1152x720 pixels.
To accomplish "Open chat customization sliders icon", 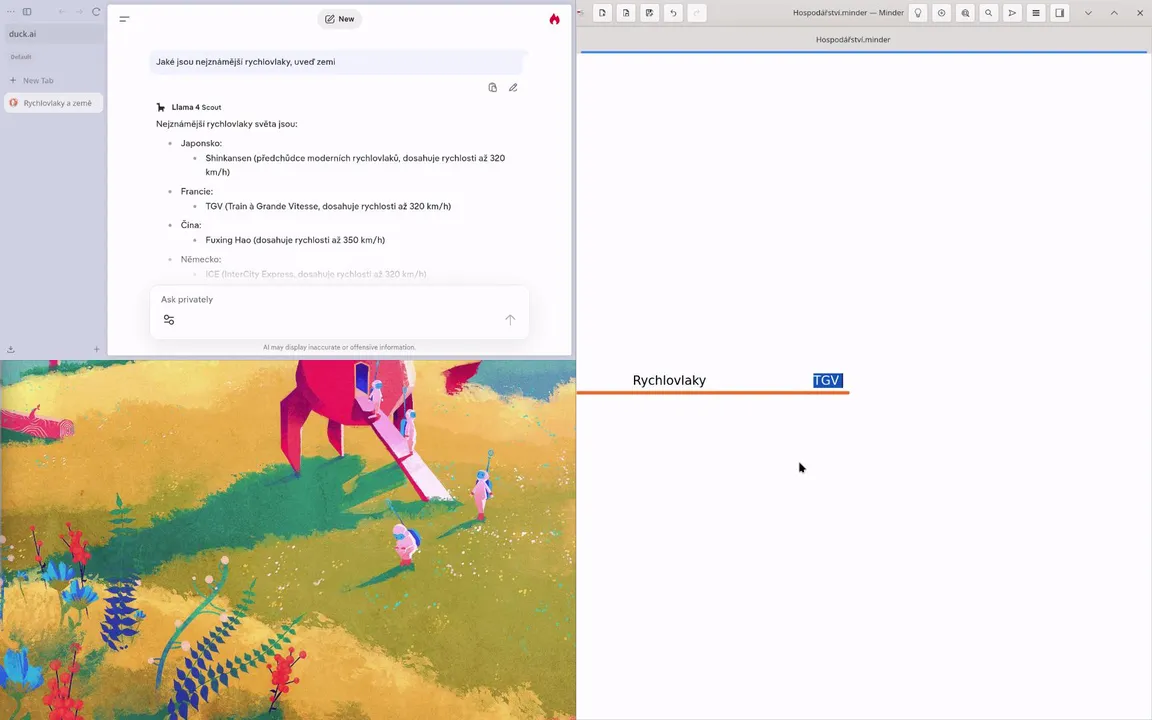I will tap(169, 320).
